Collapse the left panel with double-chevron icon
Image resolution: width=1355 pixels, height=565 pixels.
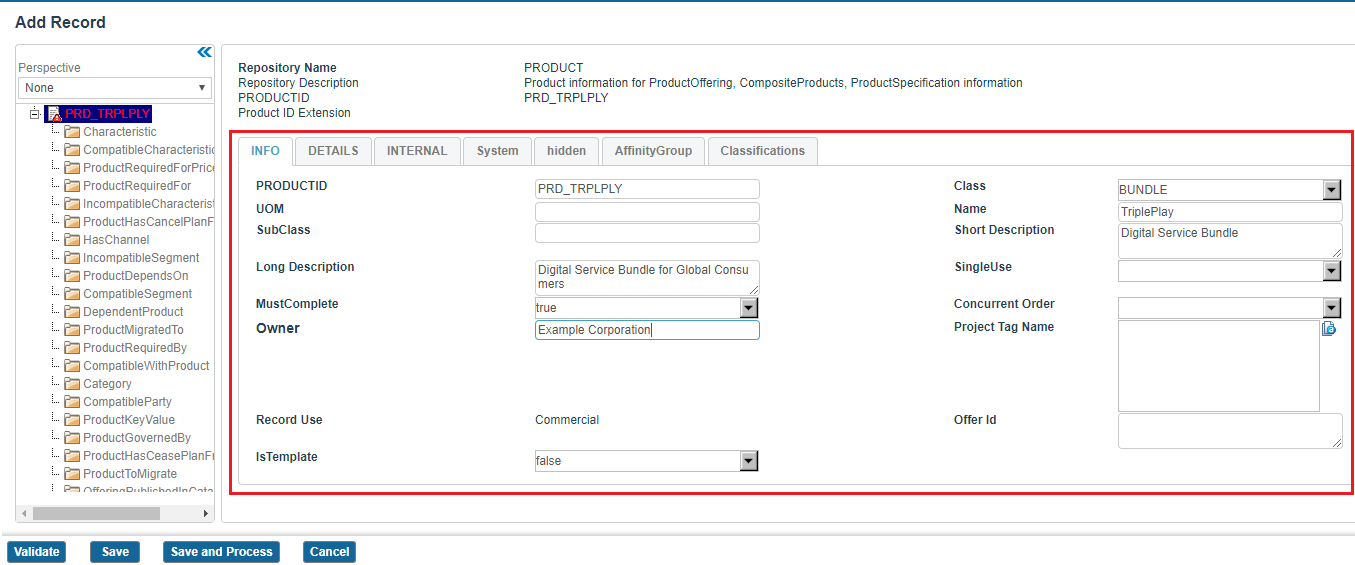pyautogui.click(x=204, y=52)
